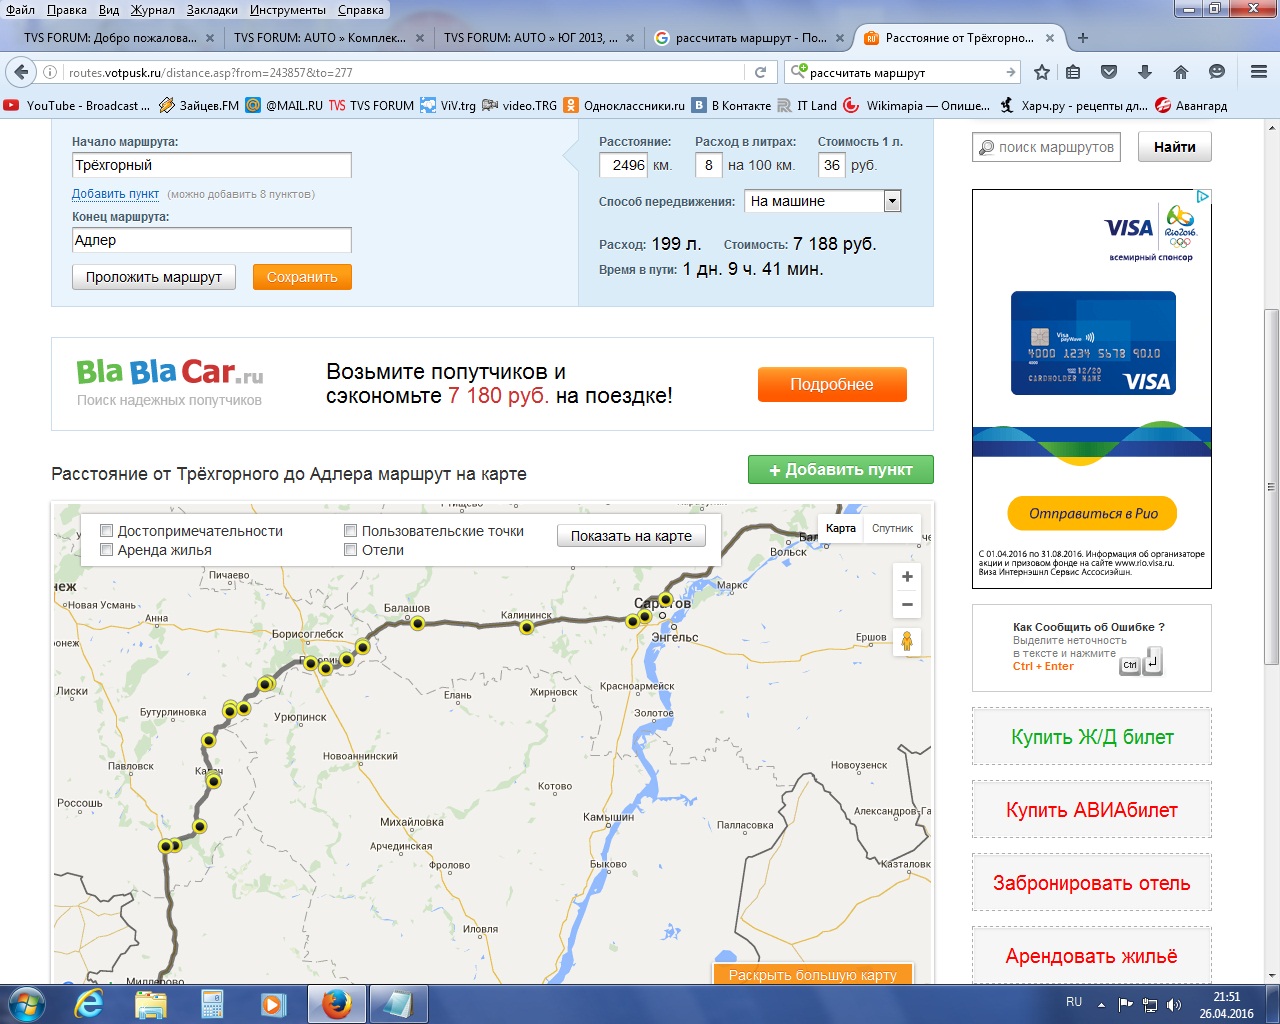Select the Street View pegman icon
Screen dimensions: 1280x1024
(x=907, y=641)
